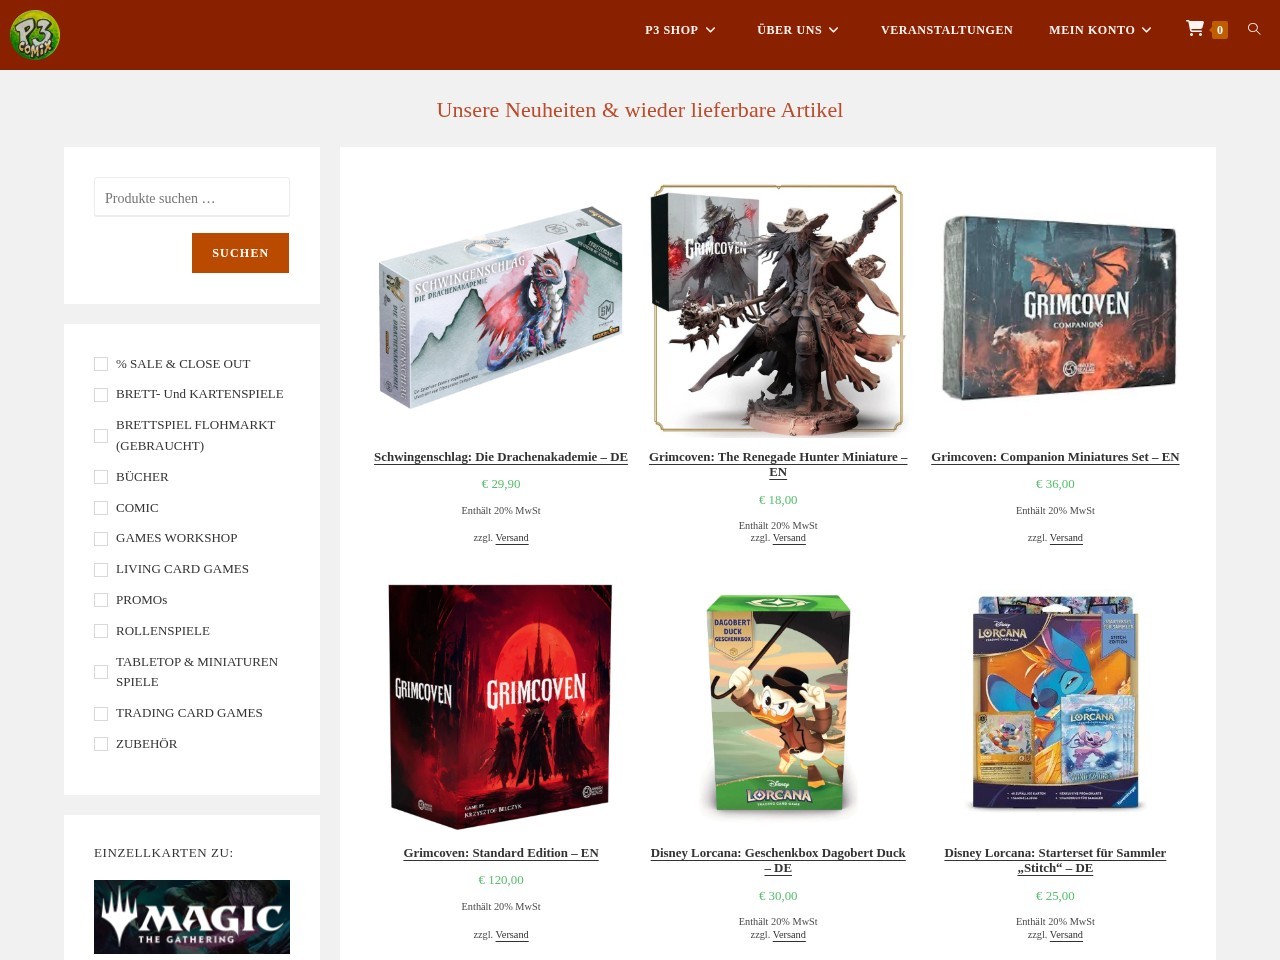Expand the MEIN KONTO dropdown menu
Image resolution: width=1280 pixels, height=960 pixels.
click(1100, 30)
